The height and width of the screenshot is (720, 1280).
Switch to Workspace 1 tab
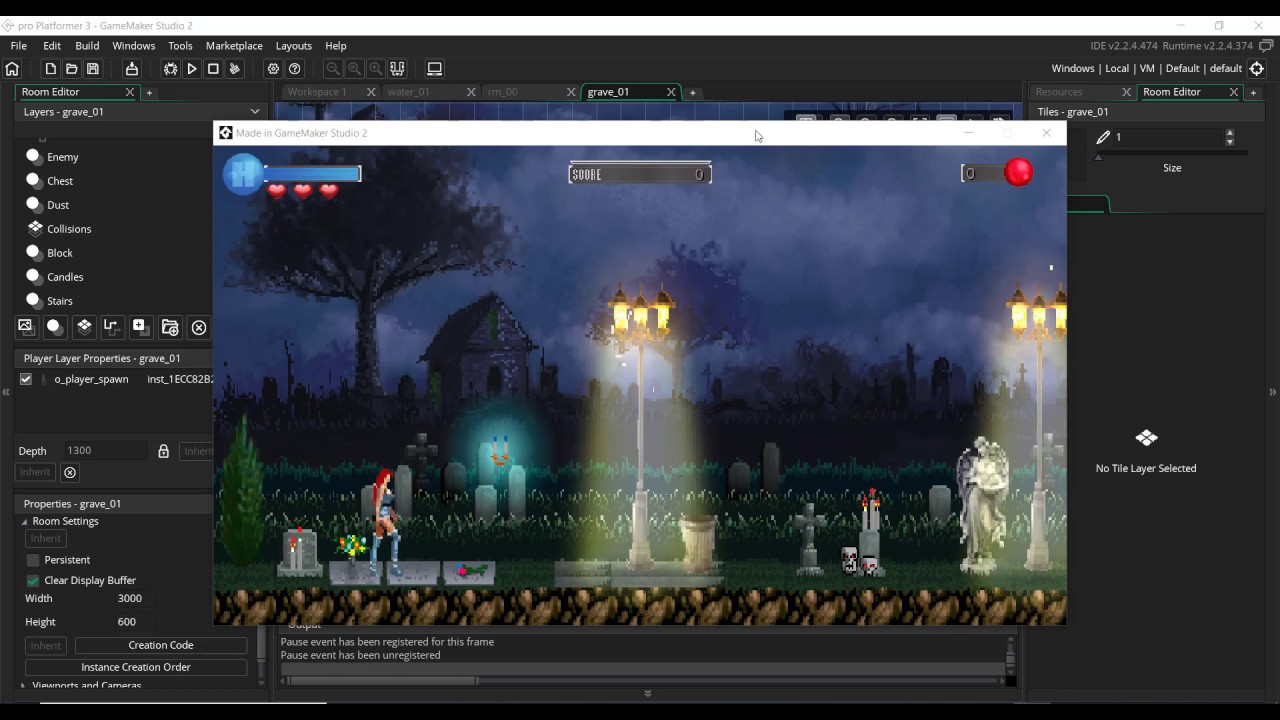click(317, 92)
